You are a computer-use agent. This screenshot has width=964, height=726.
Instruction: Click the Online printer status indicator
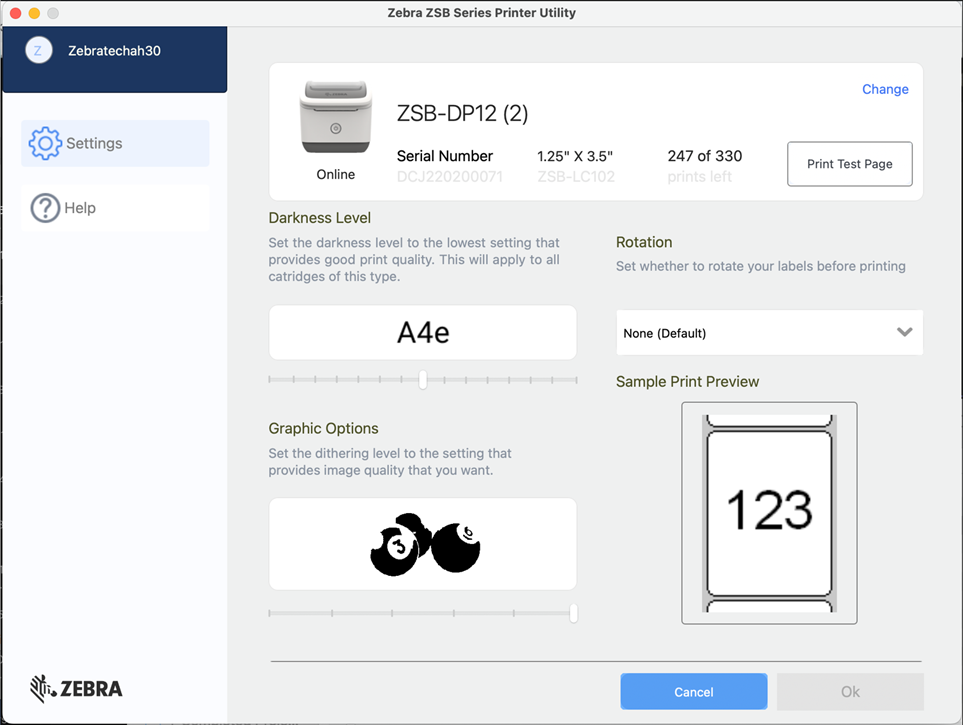coord(335,174)
